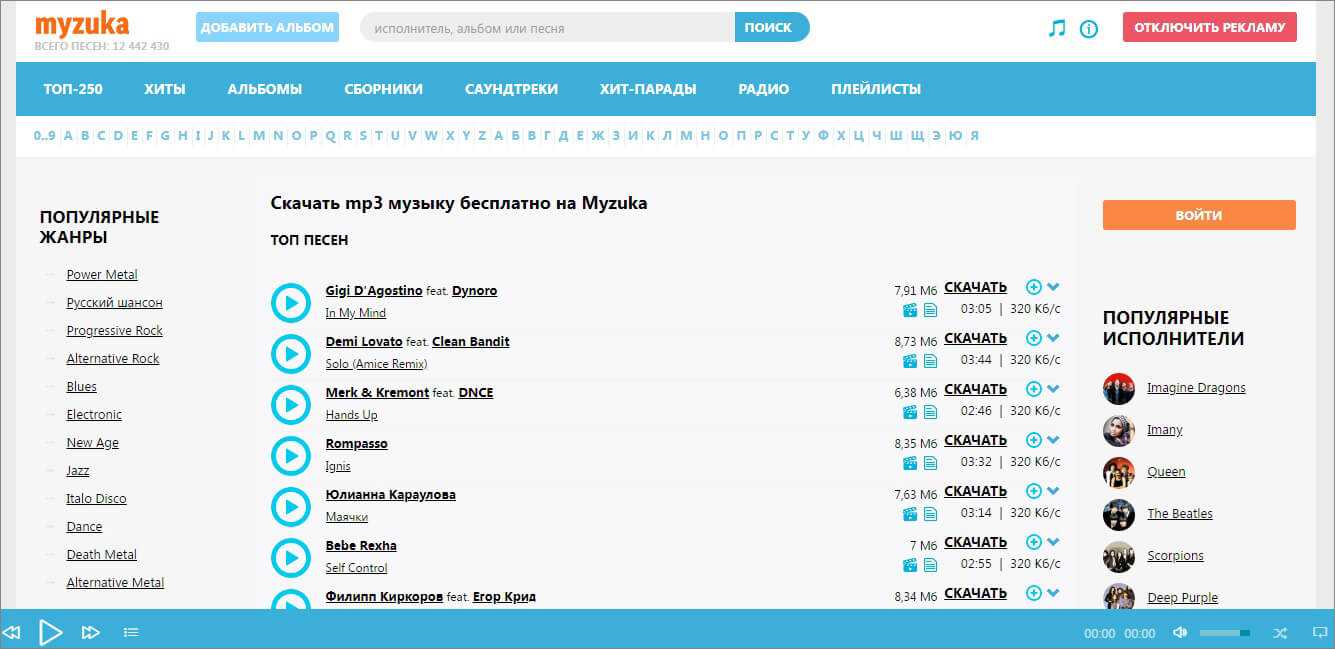Open the ПЛЕЙЛИСТЫ menu item
This screenshot has width=1335, height=649.
coord(876,89)
